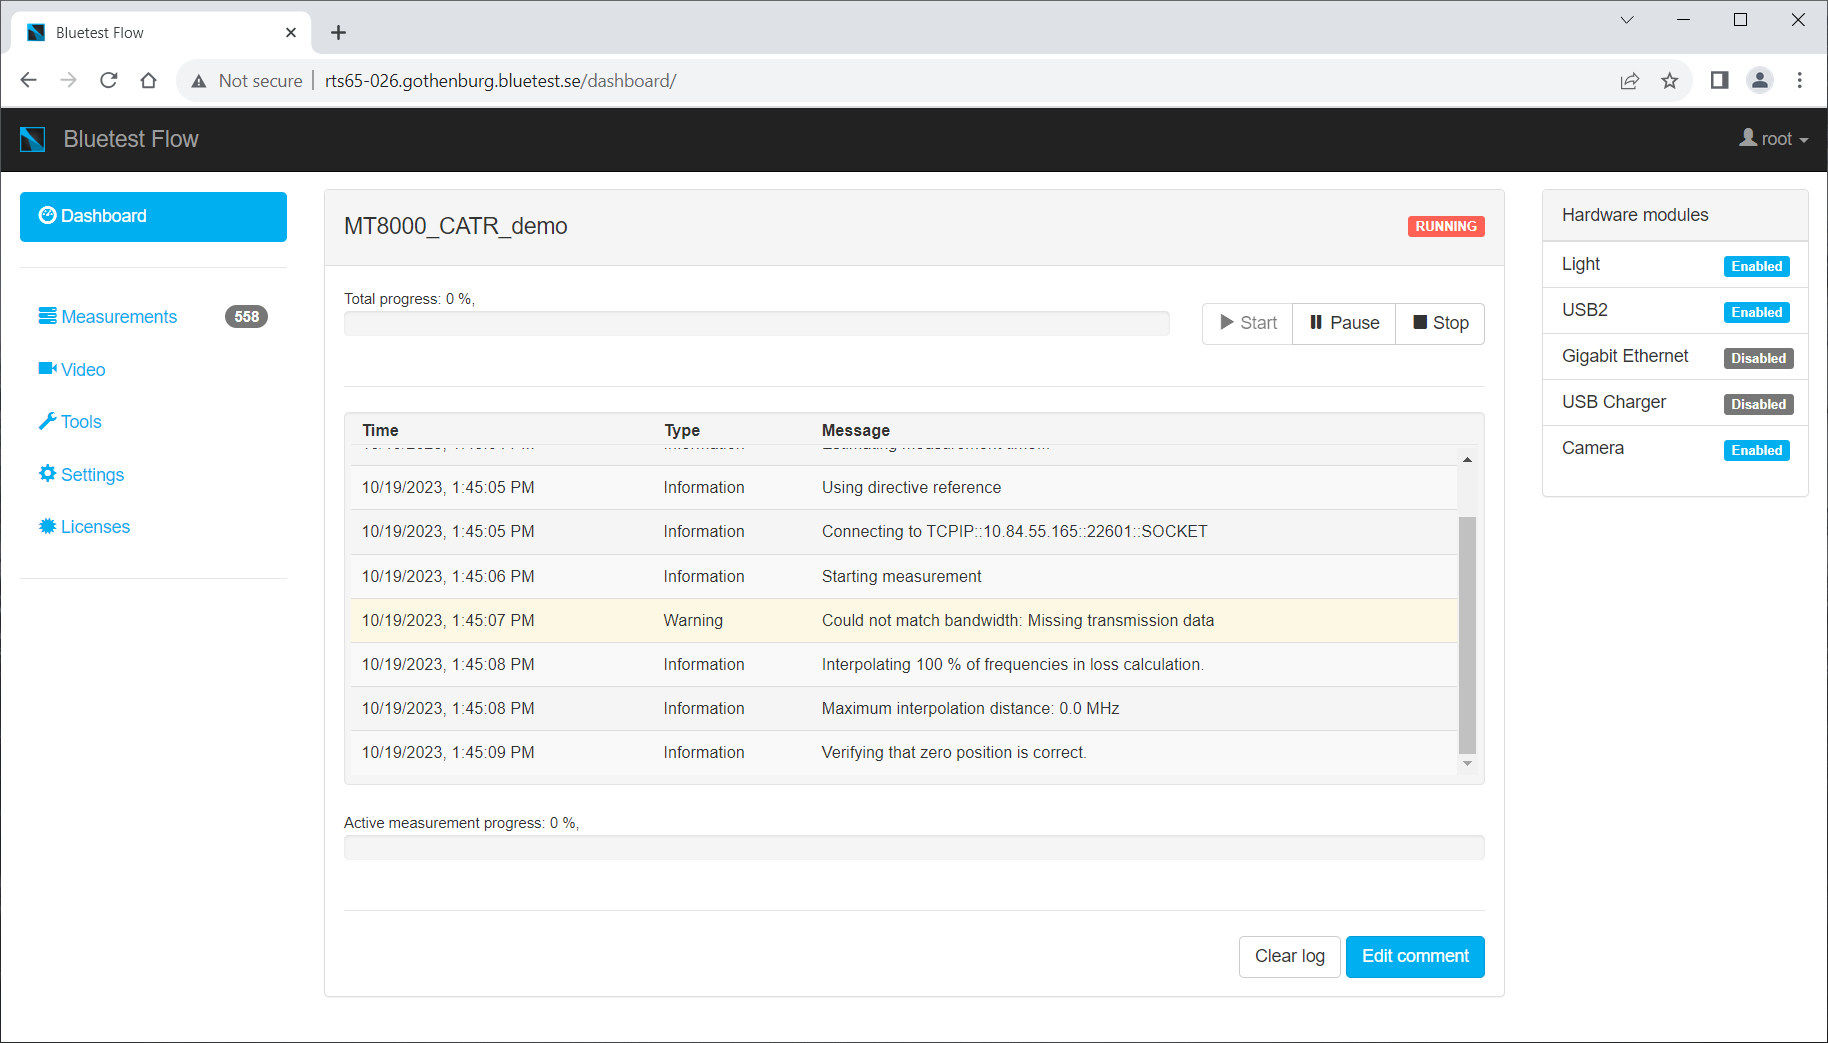The height and width of the screenshot is (1043, 1828).
Task: Select the 'Using directive reference' log row
Action: pos(904,488)
